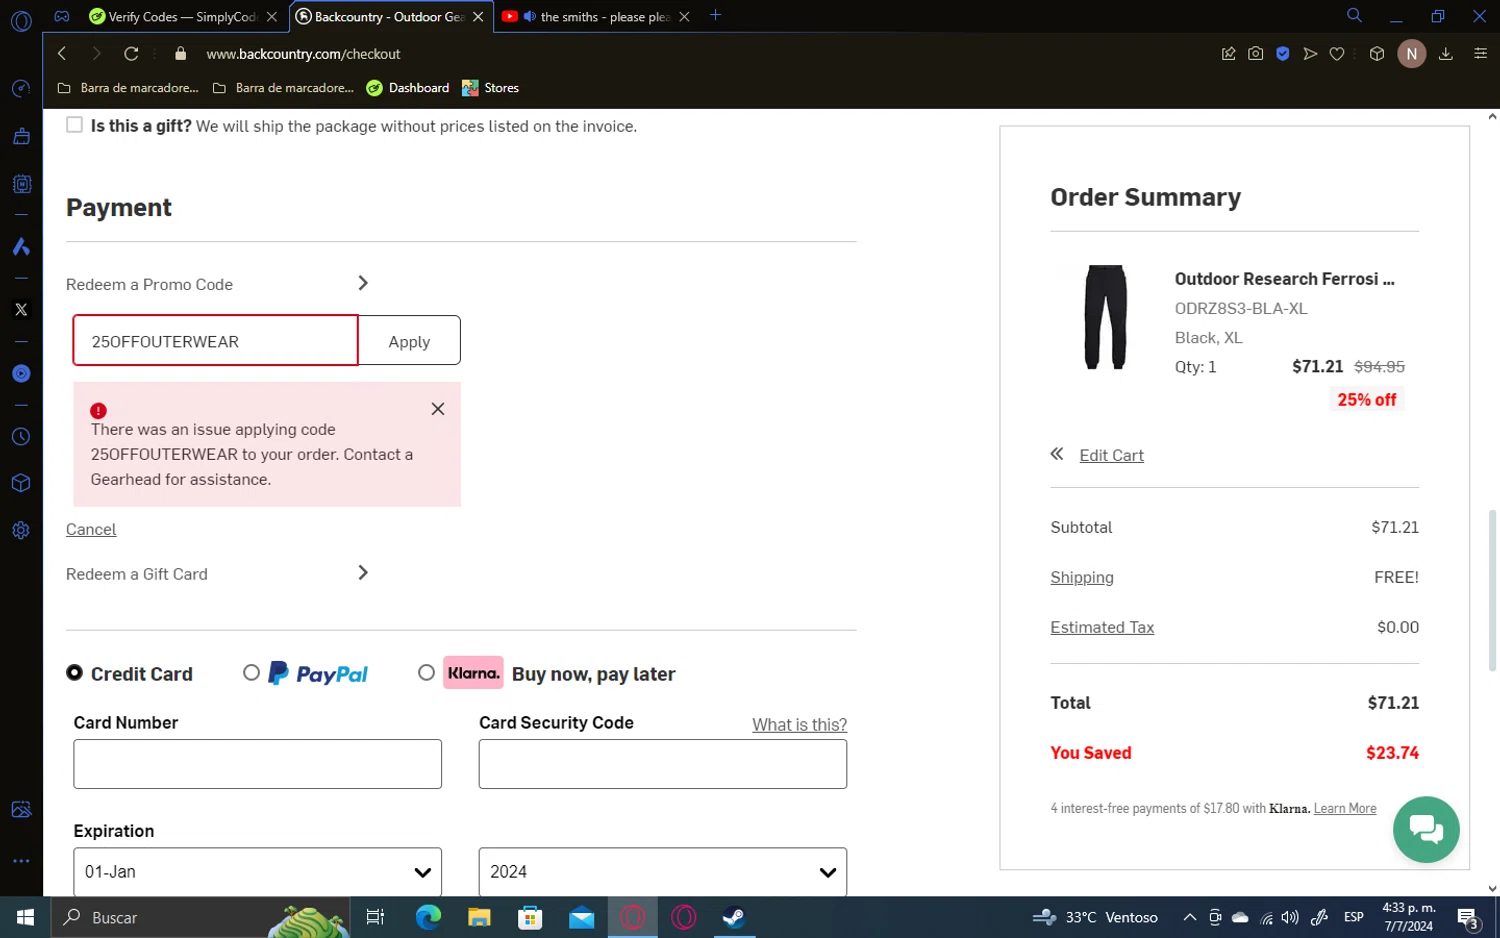Image resolution: width=1500 pixels, height=938 pixels.
Task: Open the taskbar volume control
Action: [x=1291, y=917]
